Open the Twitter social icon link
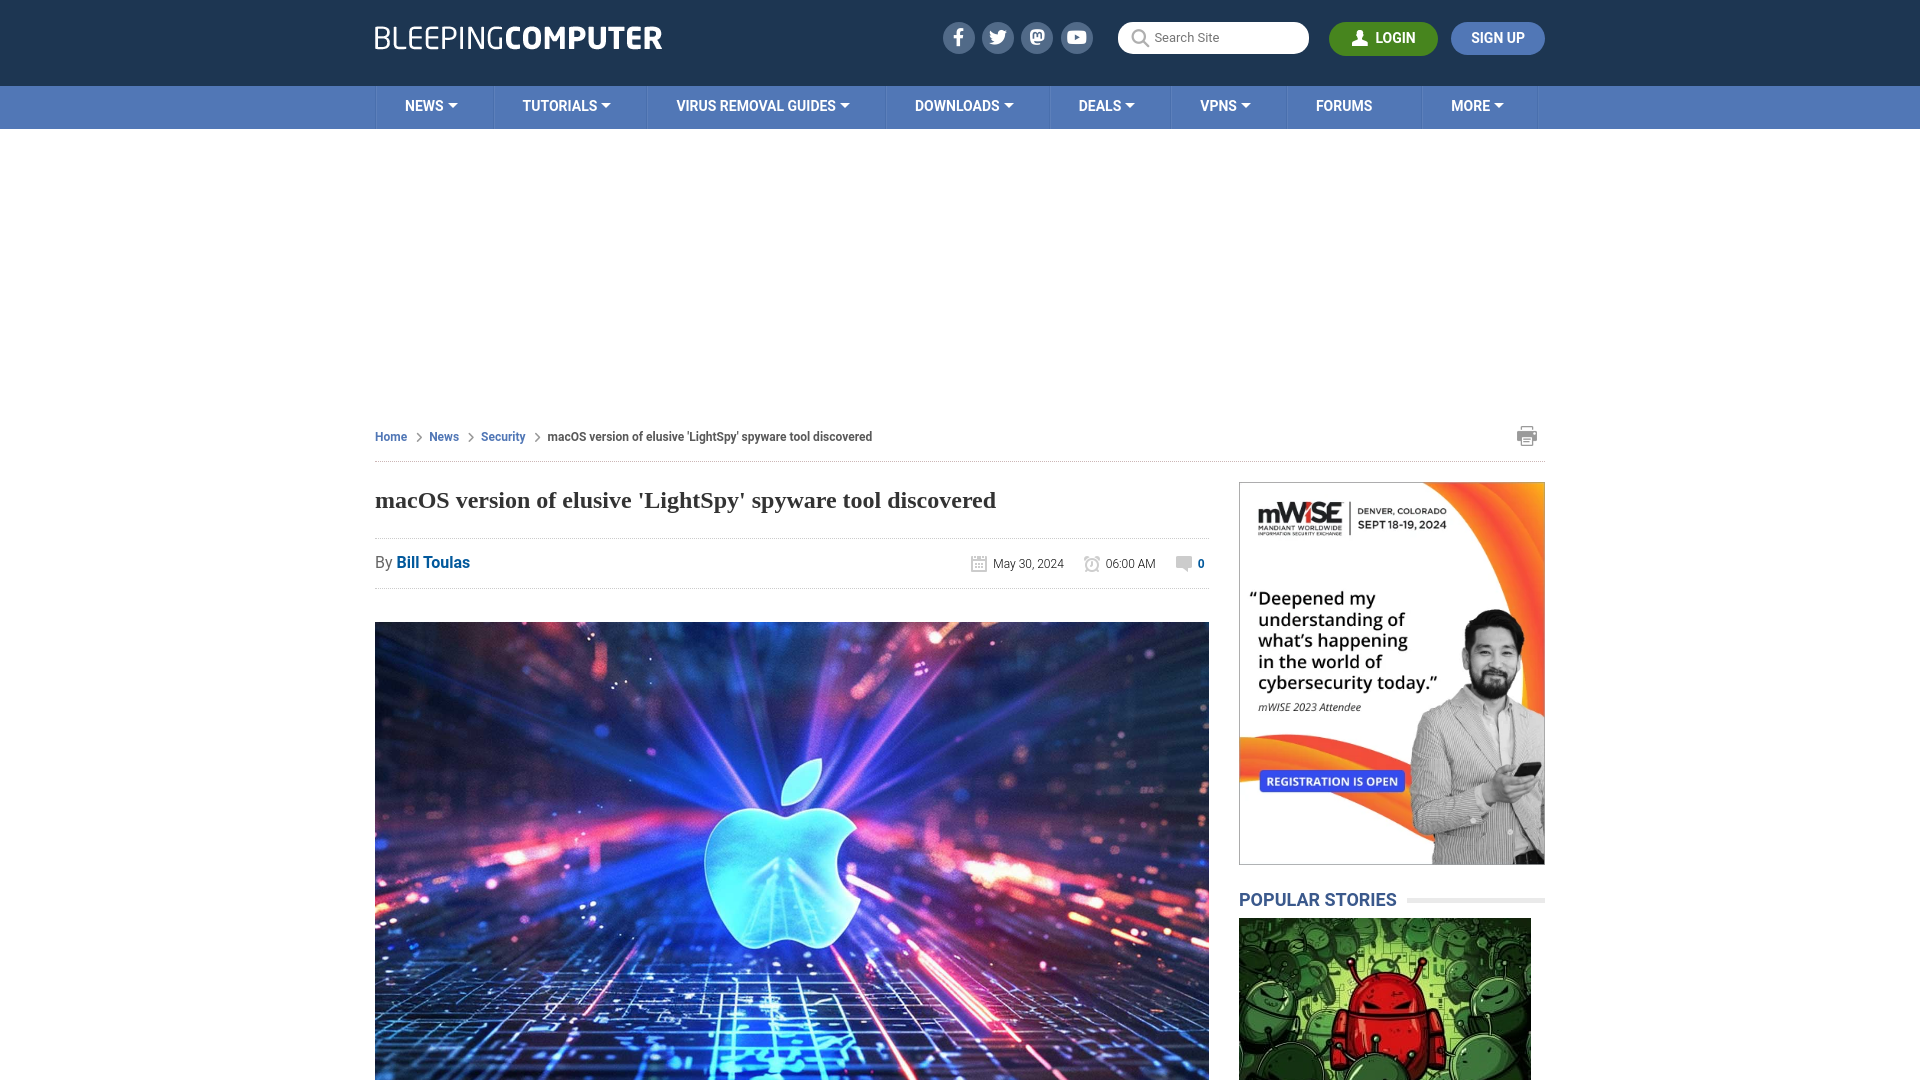The image size is (1920, 1080). point(997,37)
